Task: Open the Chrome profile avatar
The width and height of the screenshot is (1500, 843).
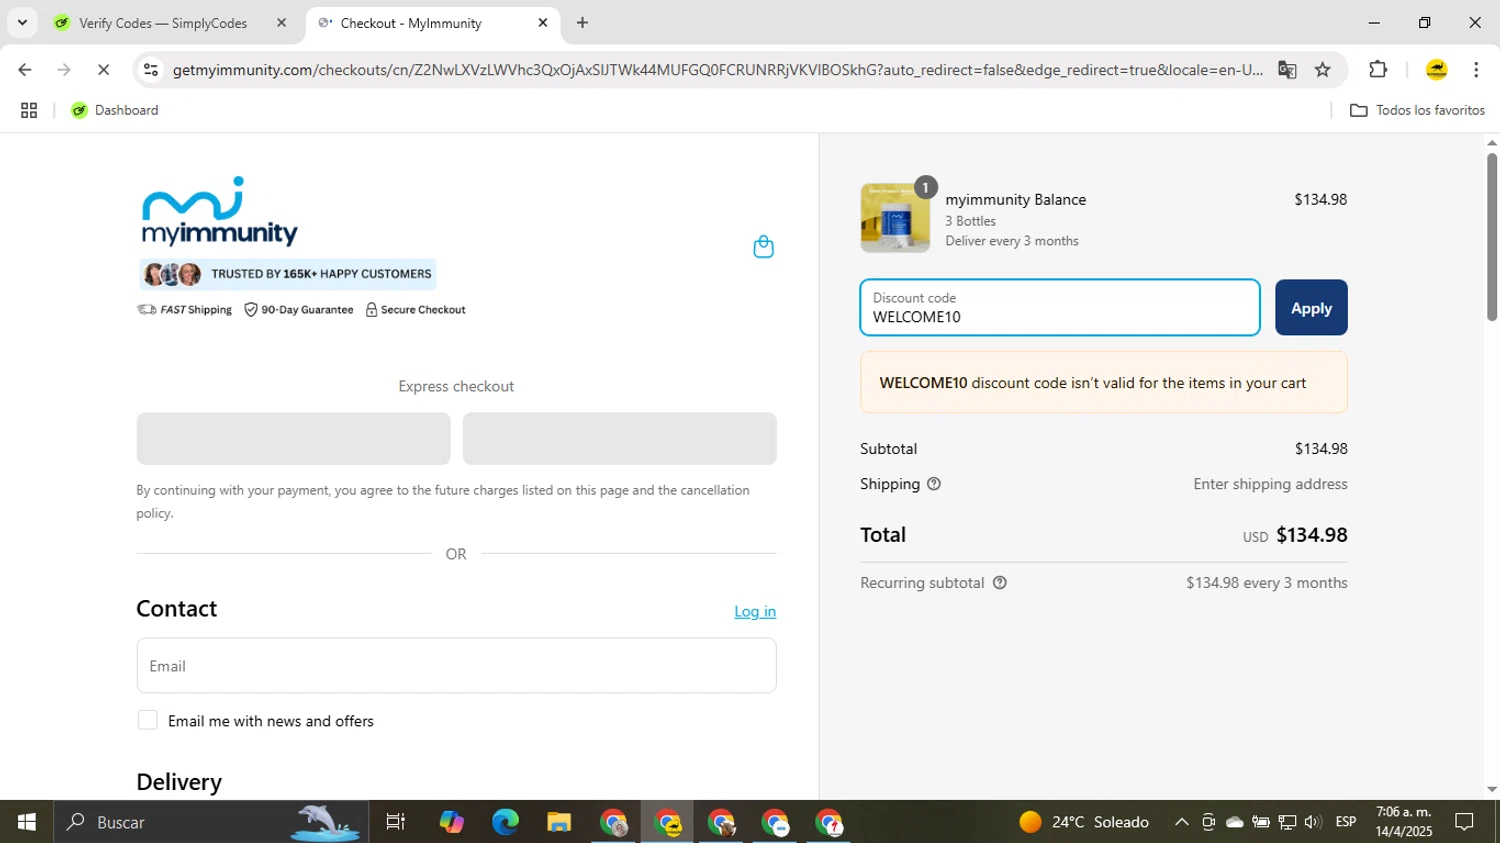Action: (1436, 70)
